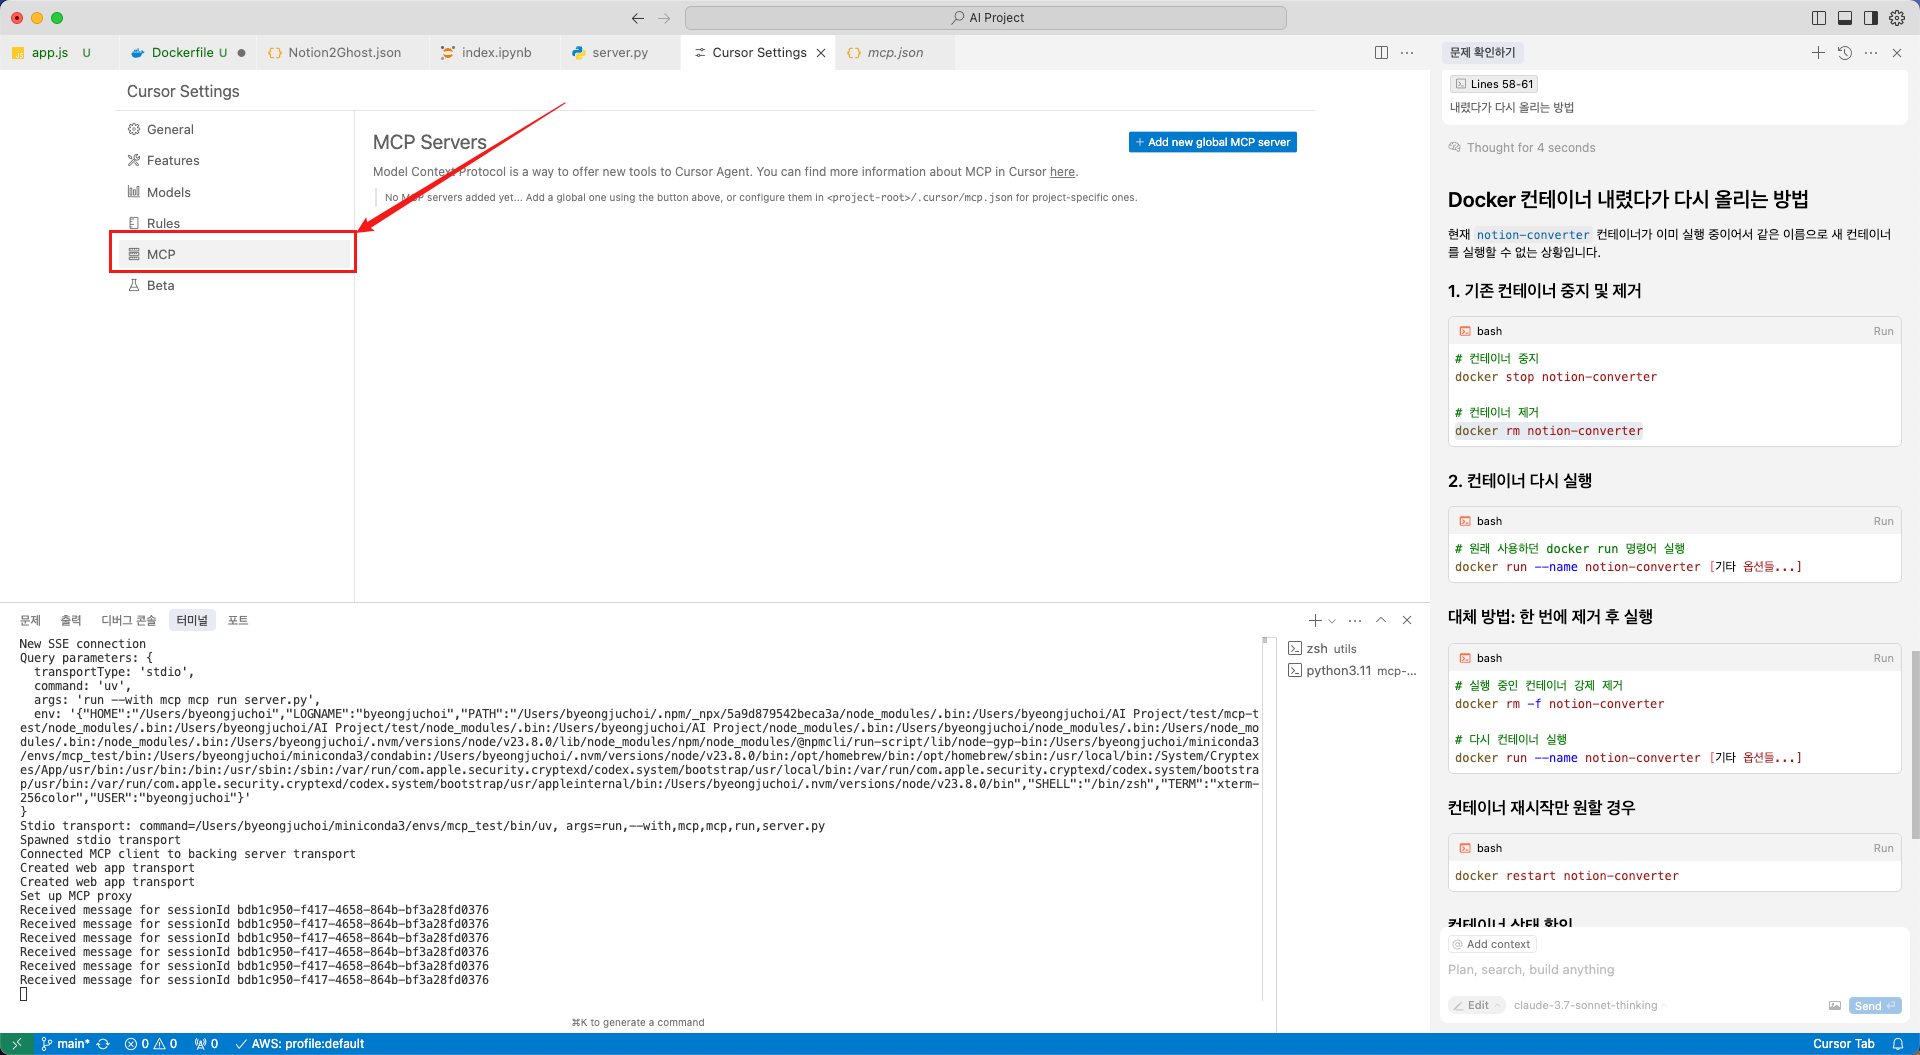Click the Cursor Tab status item
The height and width of the screenshot is (1055, 1920).
click(1843, 1044)
